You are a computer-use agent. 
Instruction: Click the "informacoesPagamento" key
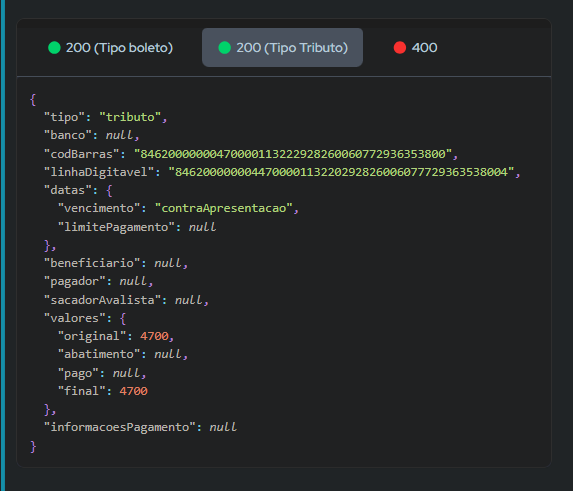pos(120,427)
